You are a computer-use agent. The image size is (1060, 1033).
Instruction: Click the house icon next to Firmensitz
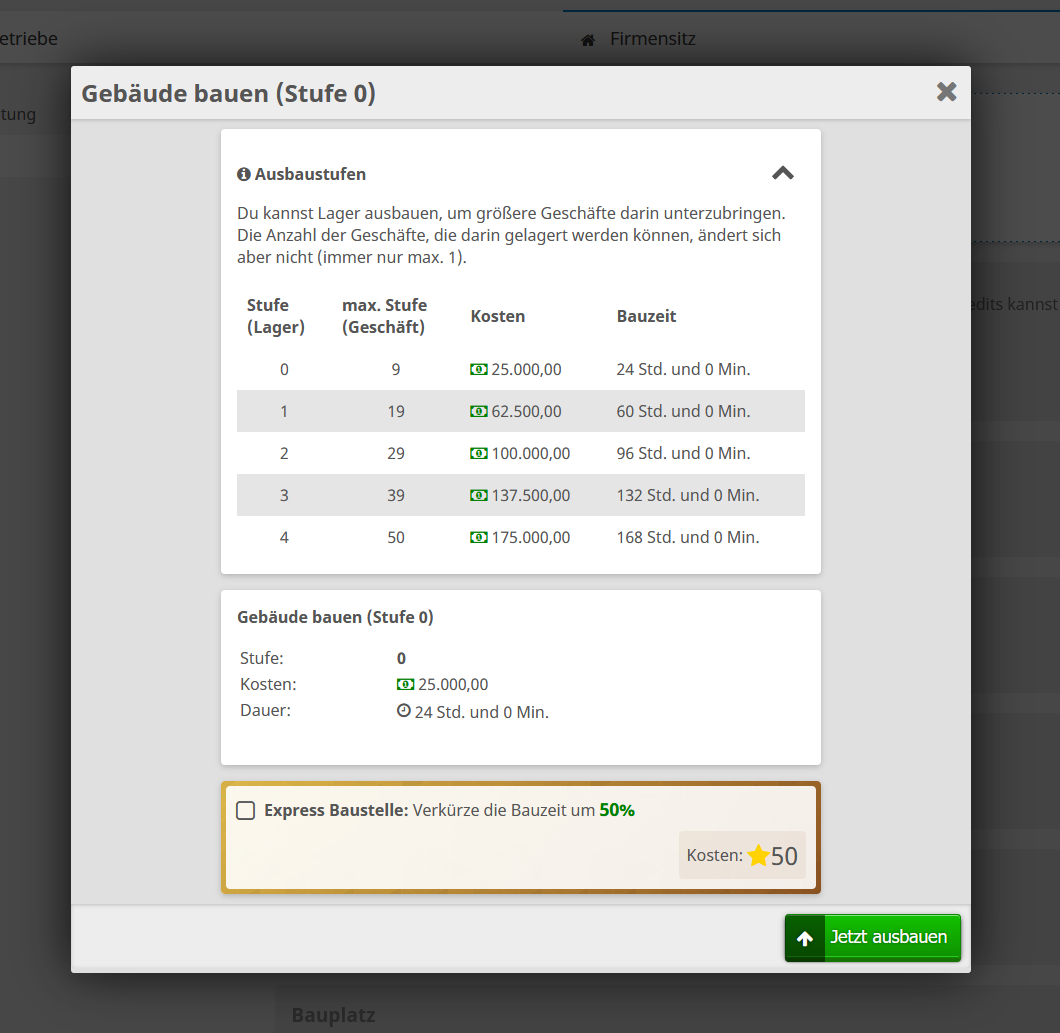pyautogui.click(x=588, y=40)
